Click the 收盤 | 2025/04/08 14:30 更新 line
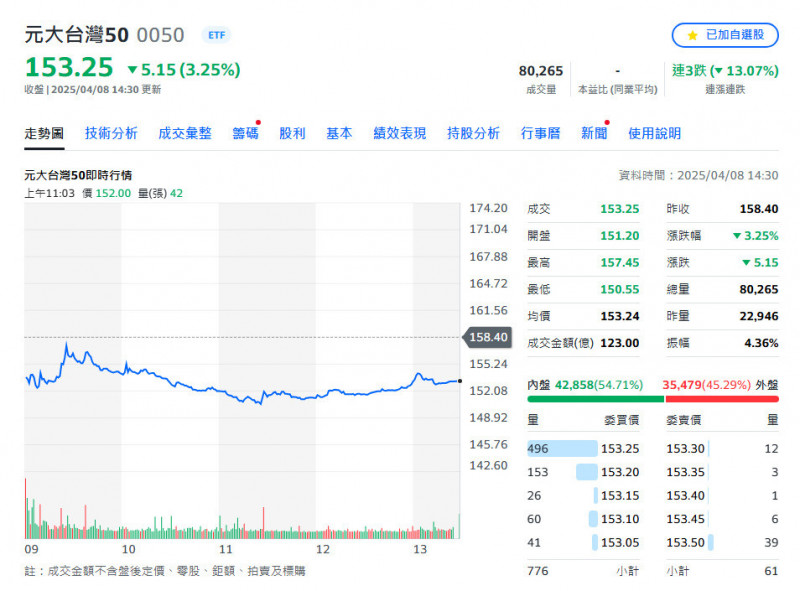This screenshot has width=800, height=591. pyautogui.click(x=93, y=90)
